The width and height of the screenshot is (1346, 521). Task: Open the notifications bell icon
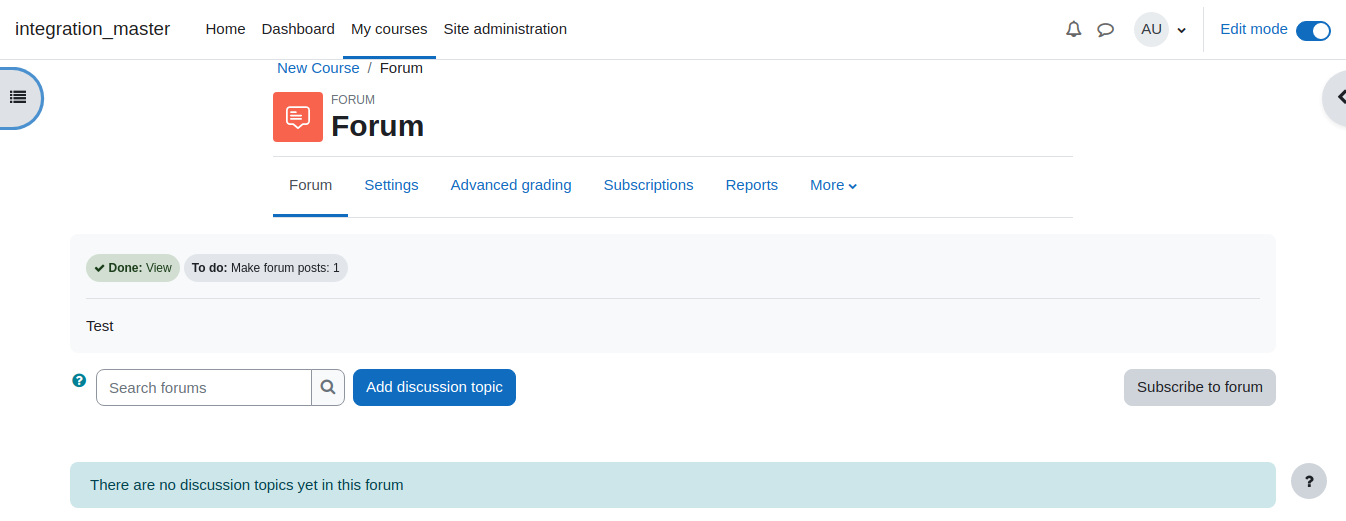[x=1074, y=29]
